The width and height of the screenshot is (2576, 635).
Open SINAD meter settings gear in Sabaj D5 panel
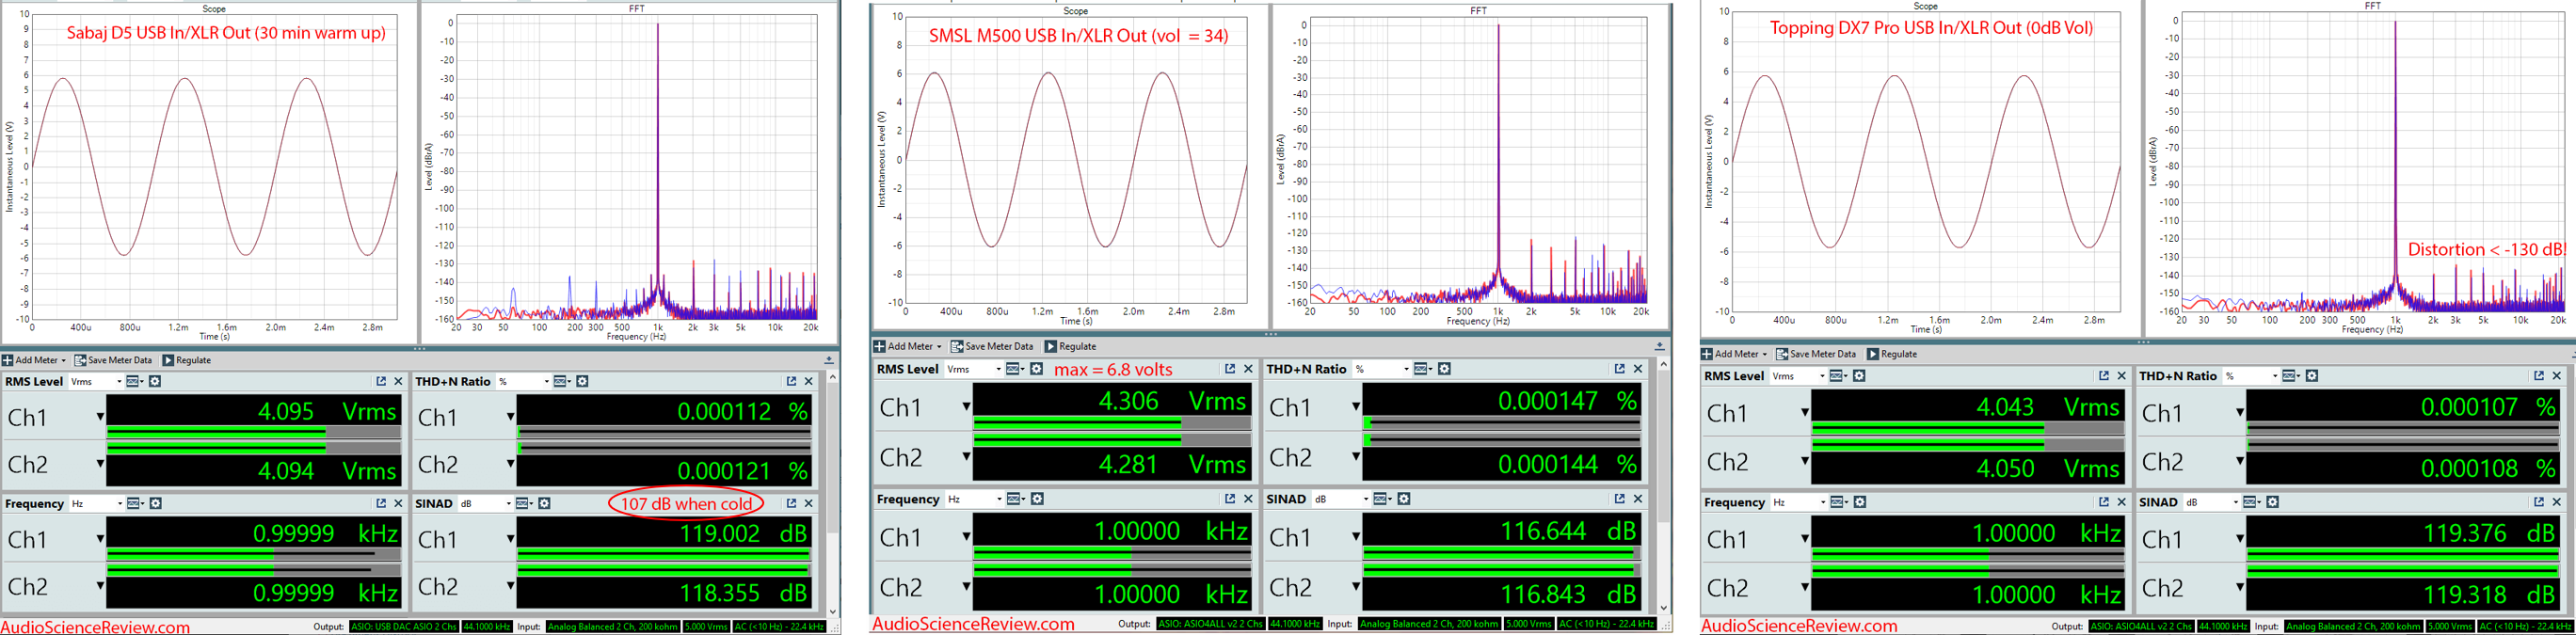click(x=544, y=503)
